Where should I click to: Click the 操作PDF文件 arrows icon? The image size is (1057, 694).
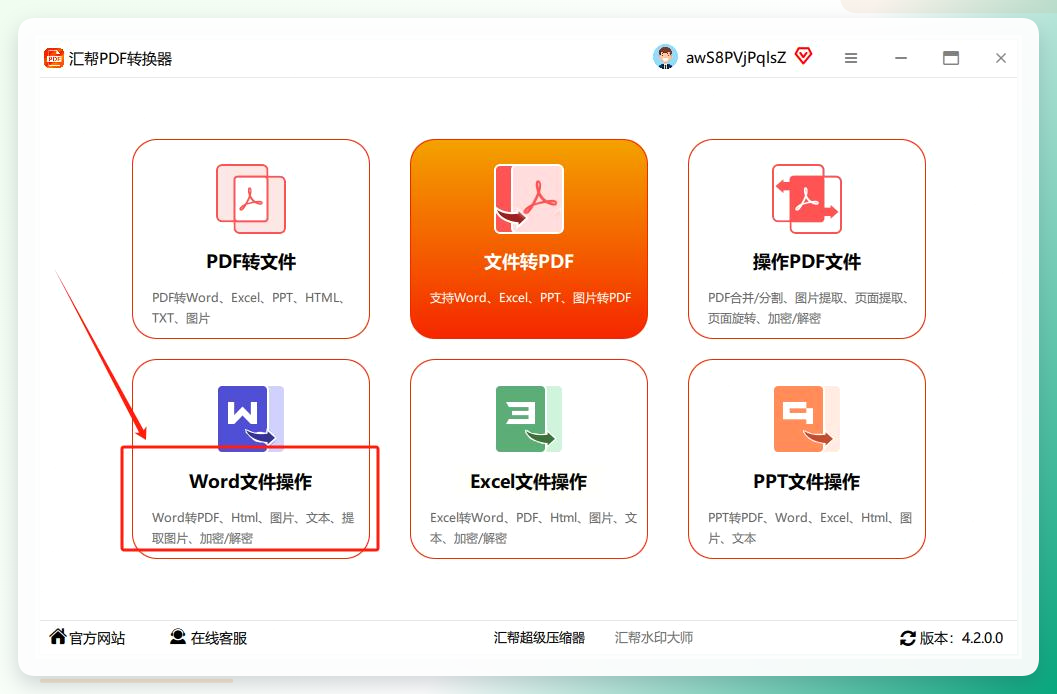pyautogui.click(x=807, y=199)
